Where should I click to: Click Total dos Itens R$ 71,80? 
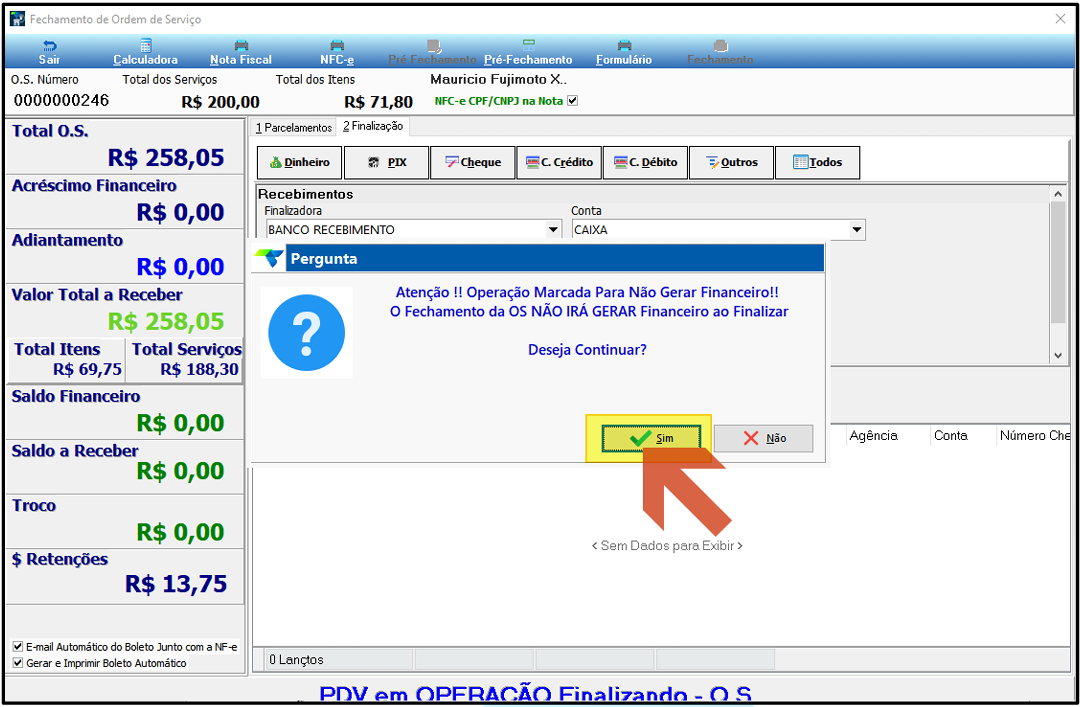point(378,102)
